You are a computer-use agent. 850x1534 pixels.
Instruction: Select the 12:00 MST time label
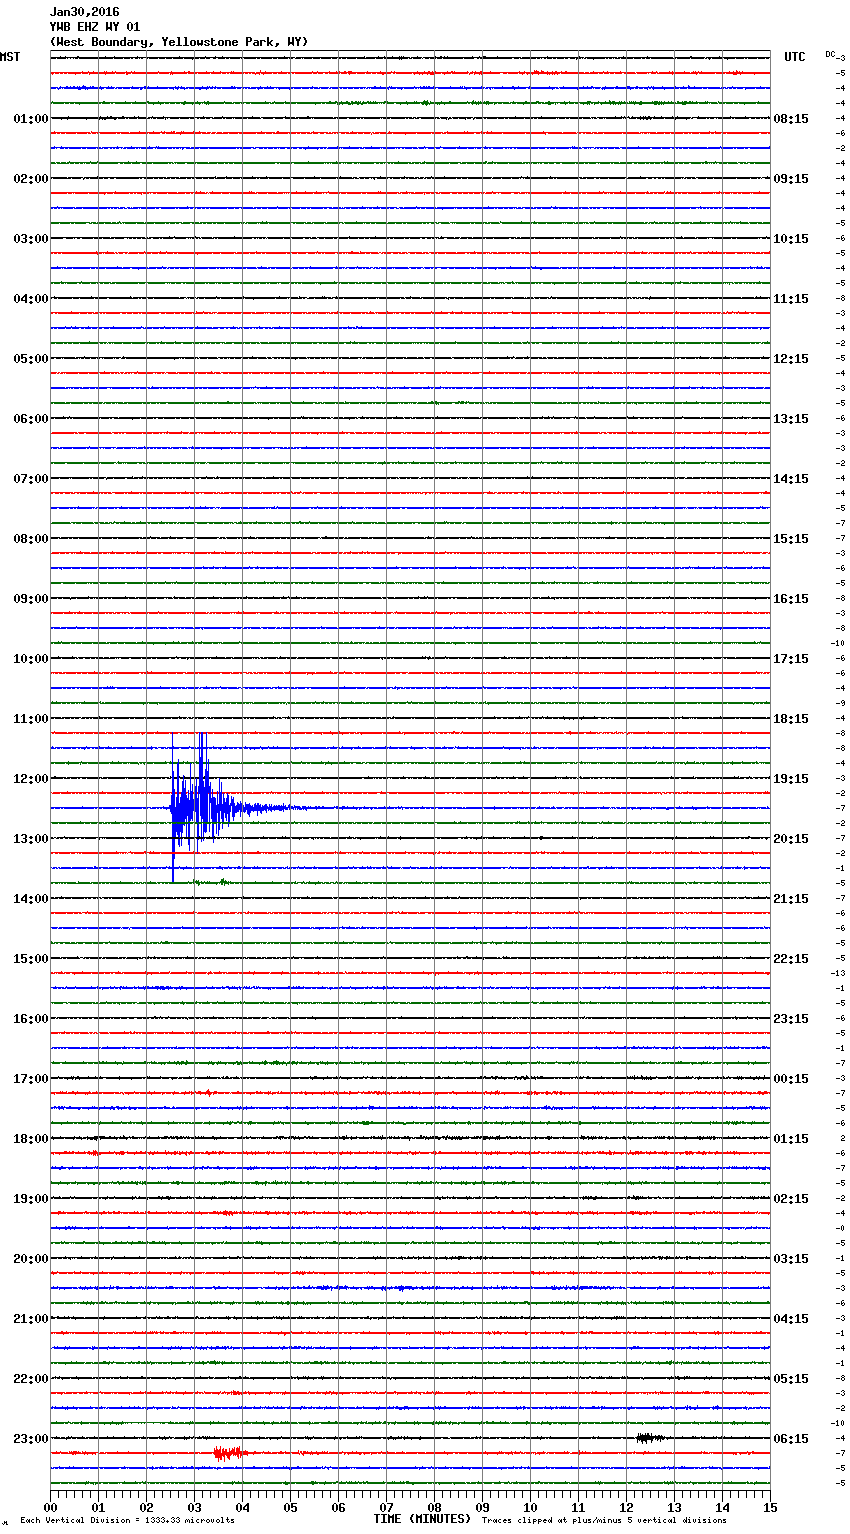(x=30, y=779)
